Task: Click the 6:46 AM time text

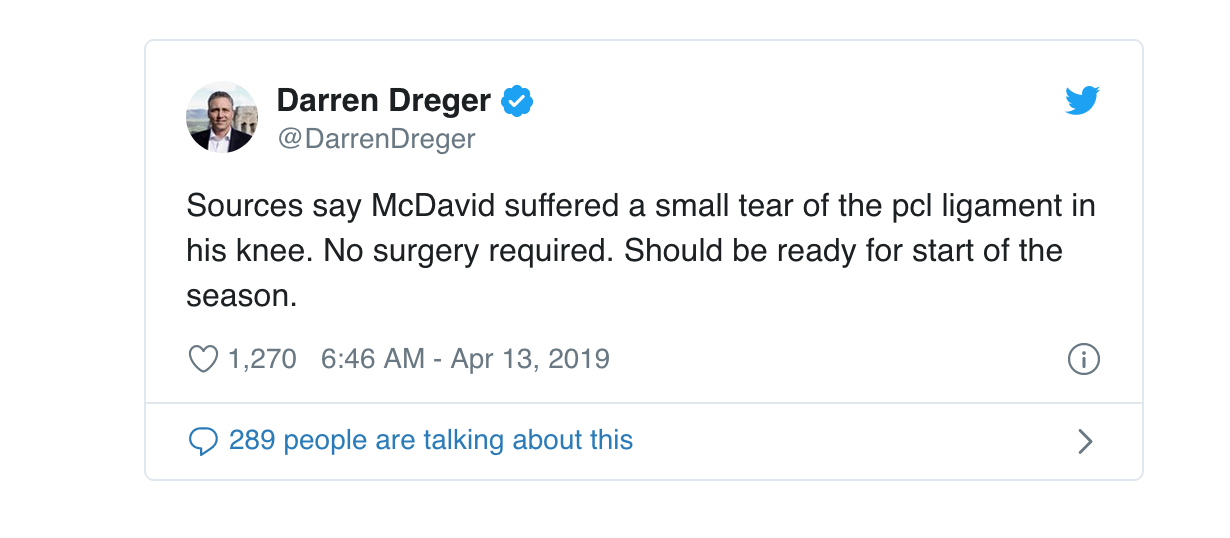Action: (372, 359)
